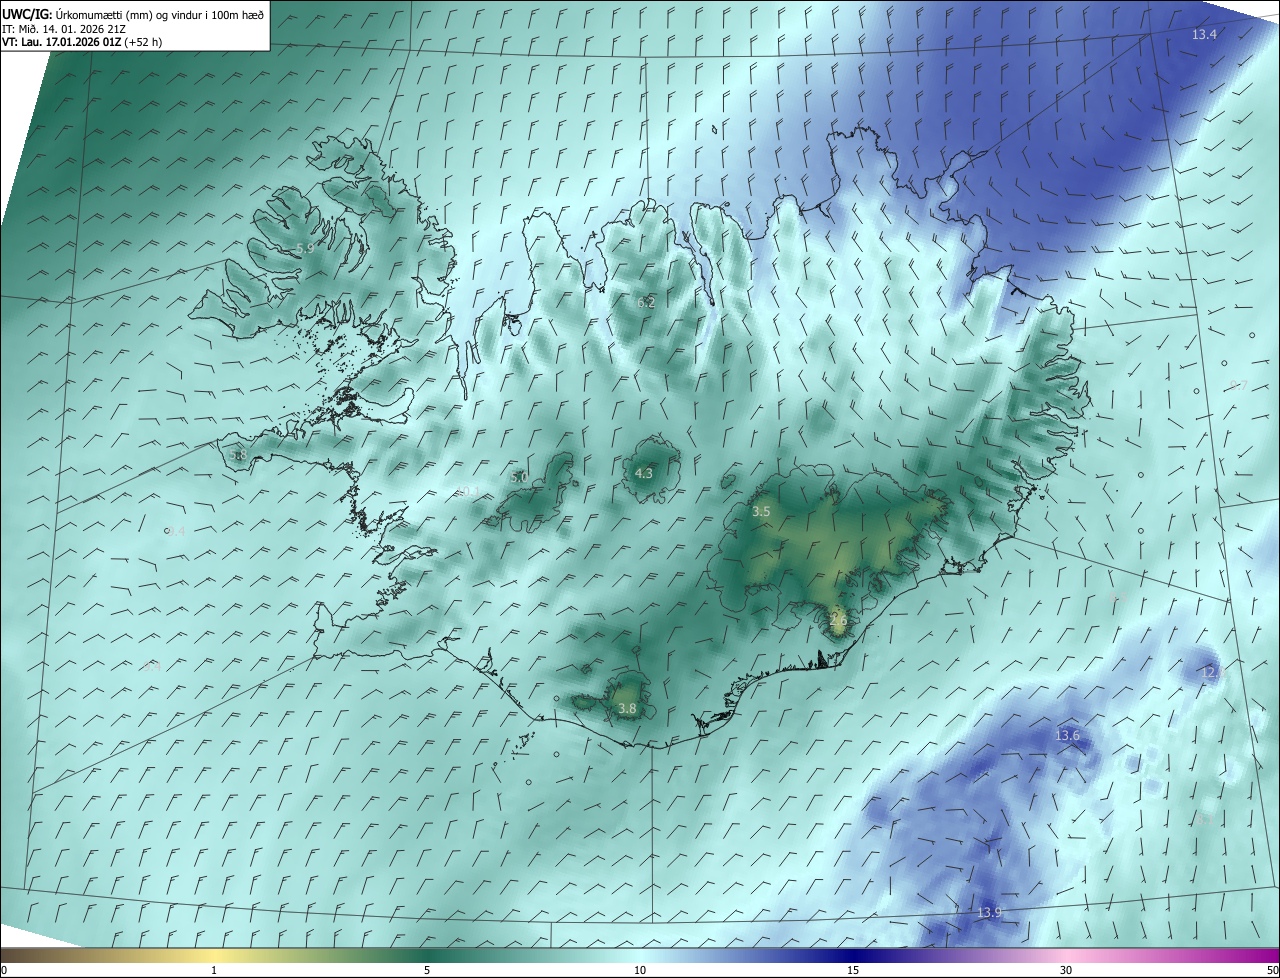This screenshot has width=1280, height=978.
Task: Click the 2.6 value near the southeast coast
Action: pos(838,620)
